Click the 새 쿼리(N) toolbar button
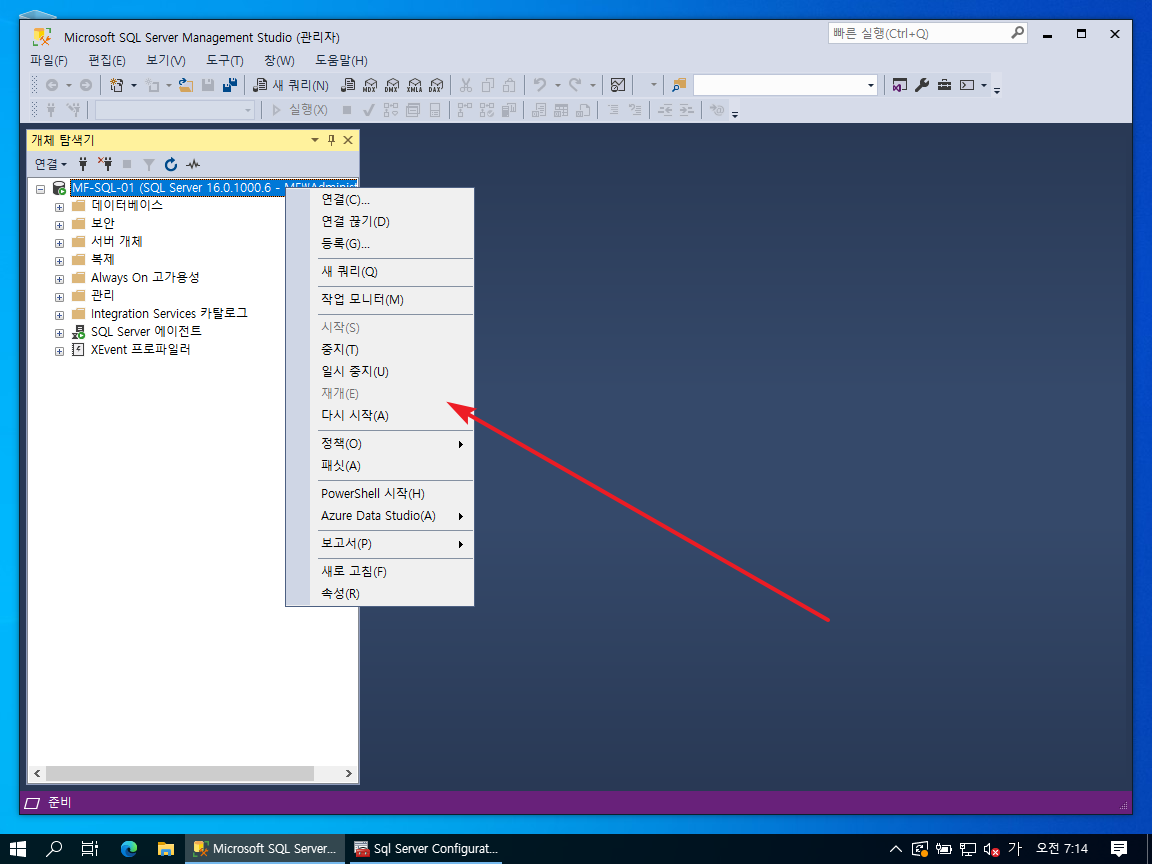 point(292,85)
